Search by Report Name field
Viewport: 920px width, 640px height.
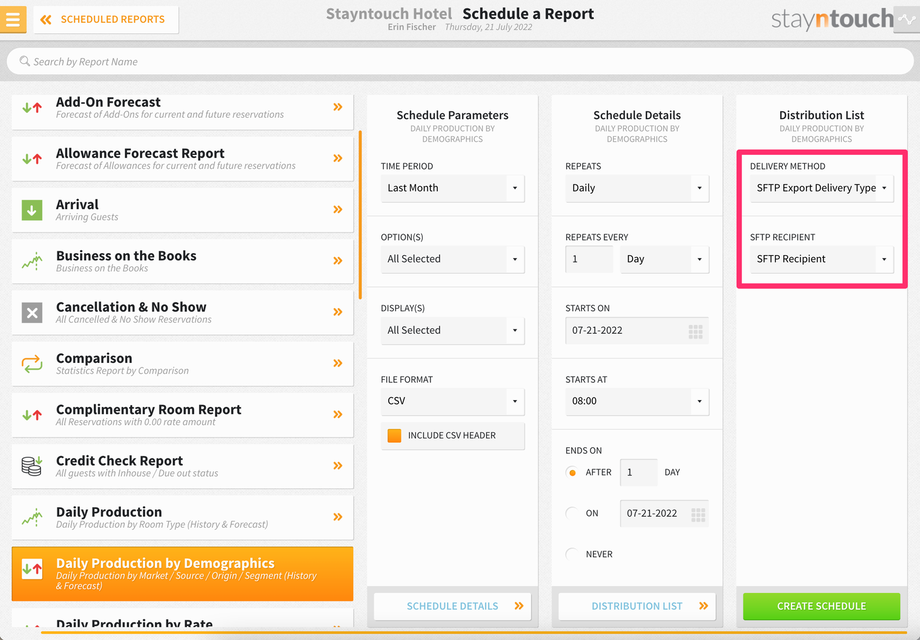click(x=460, y=61)
